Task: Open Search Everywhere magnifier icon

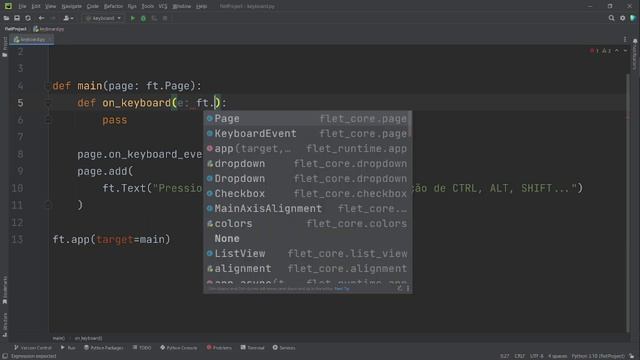Action: [611, 18]
